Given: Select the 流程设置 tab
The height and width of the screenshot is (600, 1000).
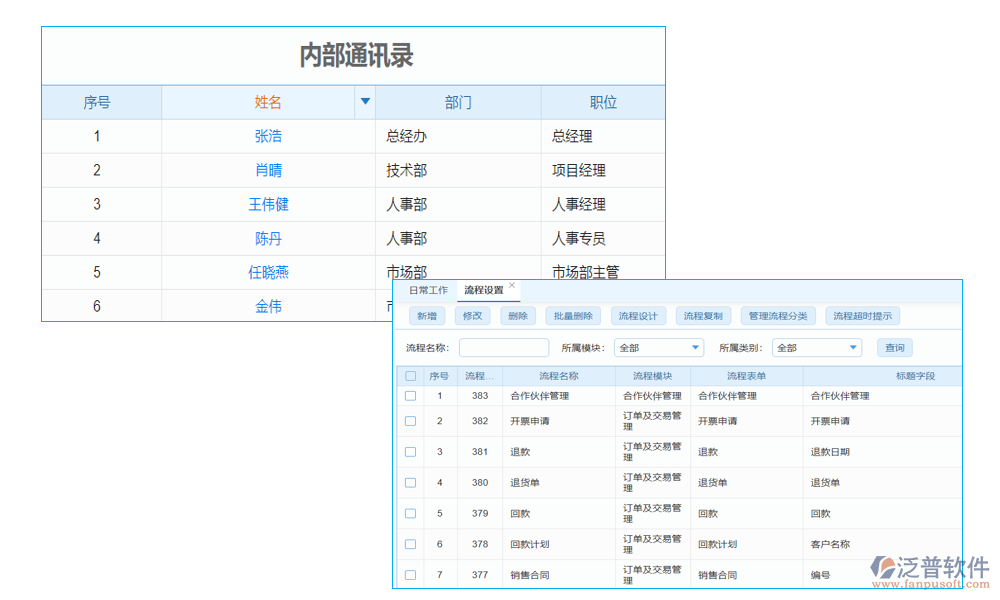Looking at the screenshot, I should [482, 290].
